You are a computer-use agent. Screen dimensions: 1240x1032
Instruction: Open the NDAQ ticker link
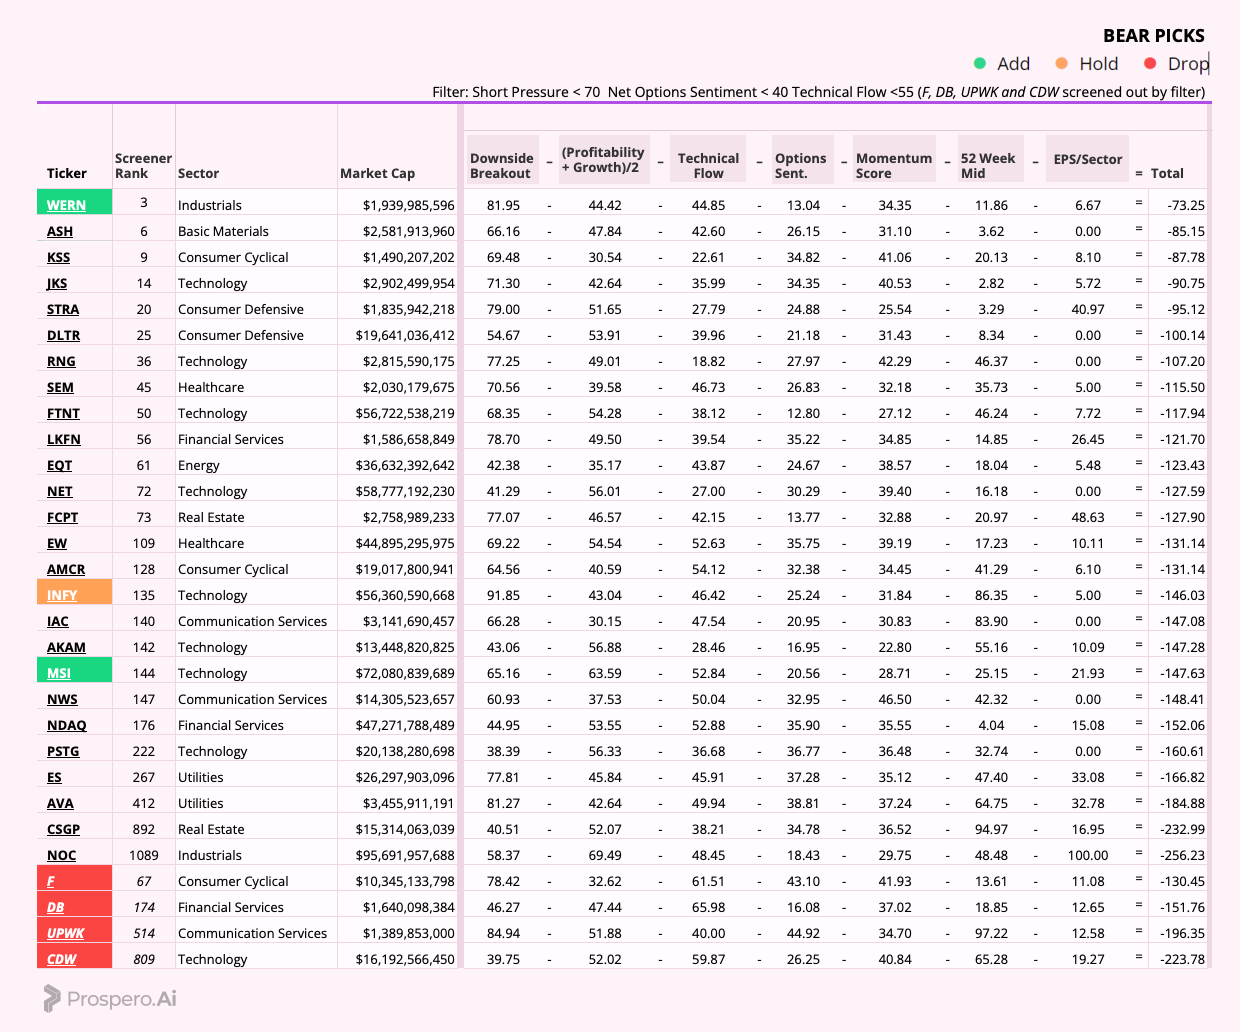click(x=66, y=725)
